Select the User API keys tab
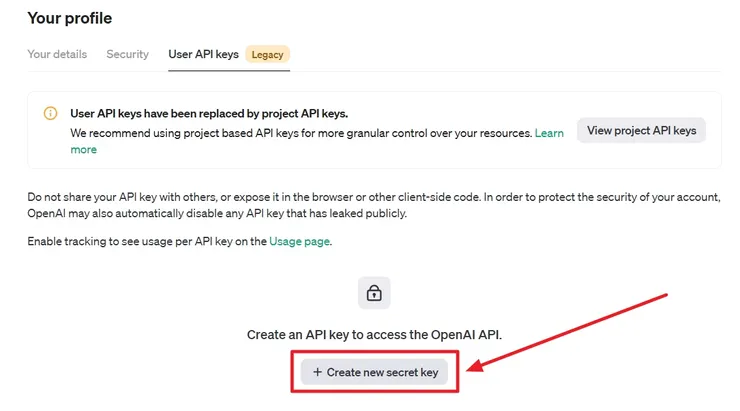The width and height of the screenshot is (740, 411). 203,54
